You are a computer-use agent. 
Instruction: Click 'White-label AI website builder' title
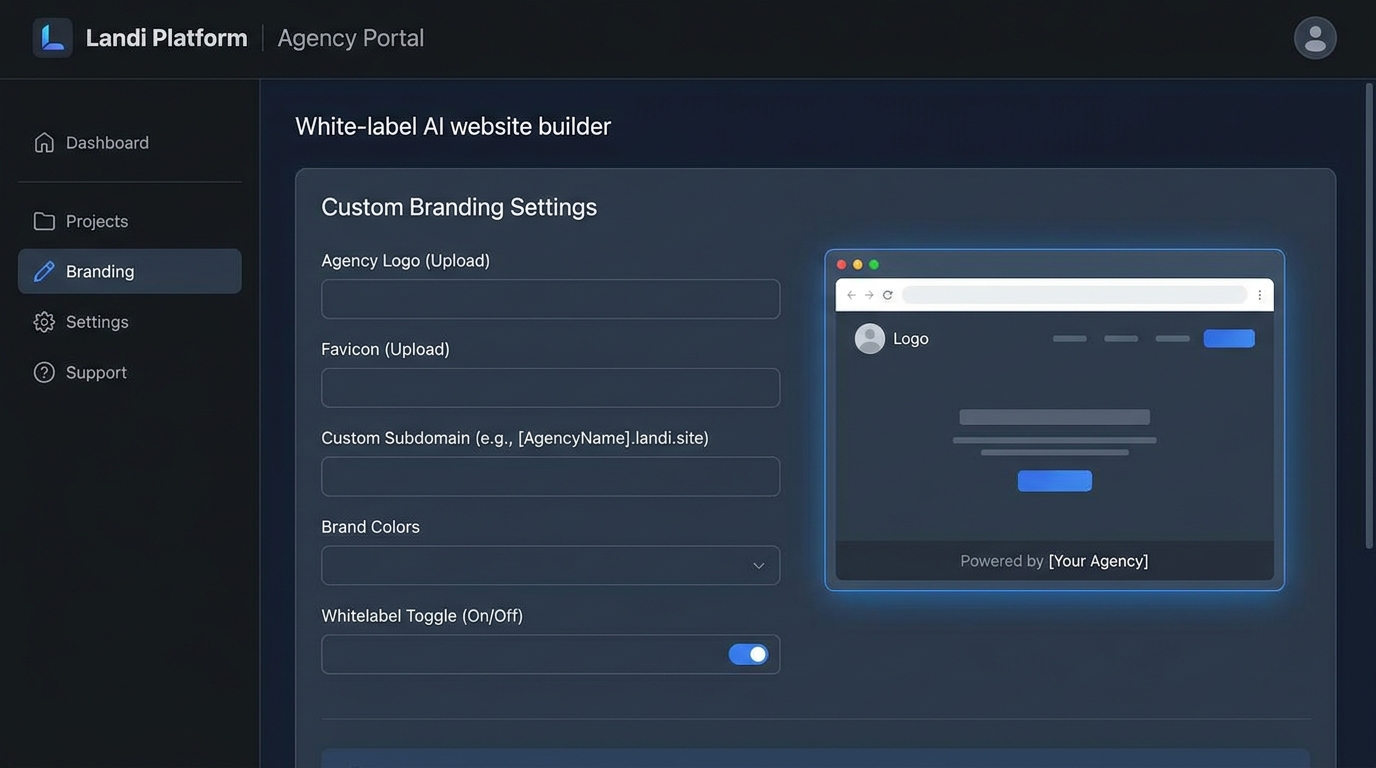tap(453, 126)
